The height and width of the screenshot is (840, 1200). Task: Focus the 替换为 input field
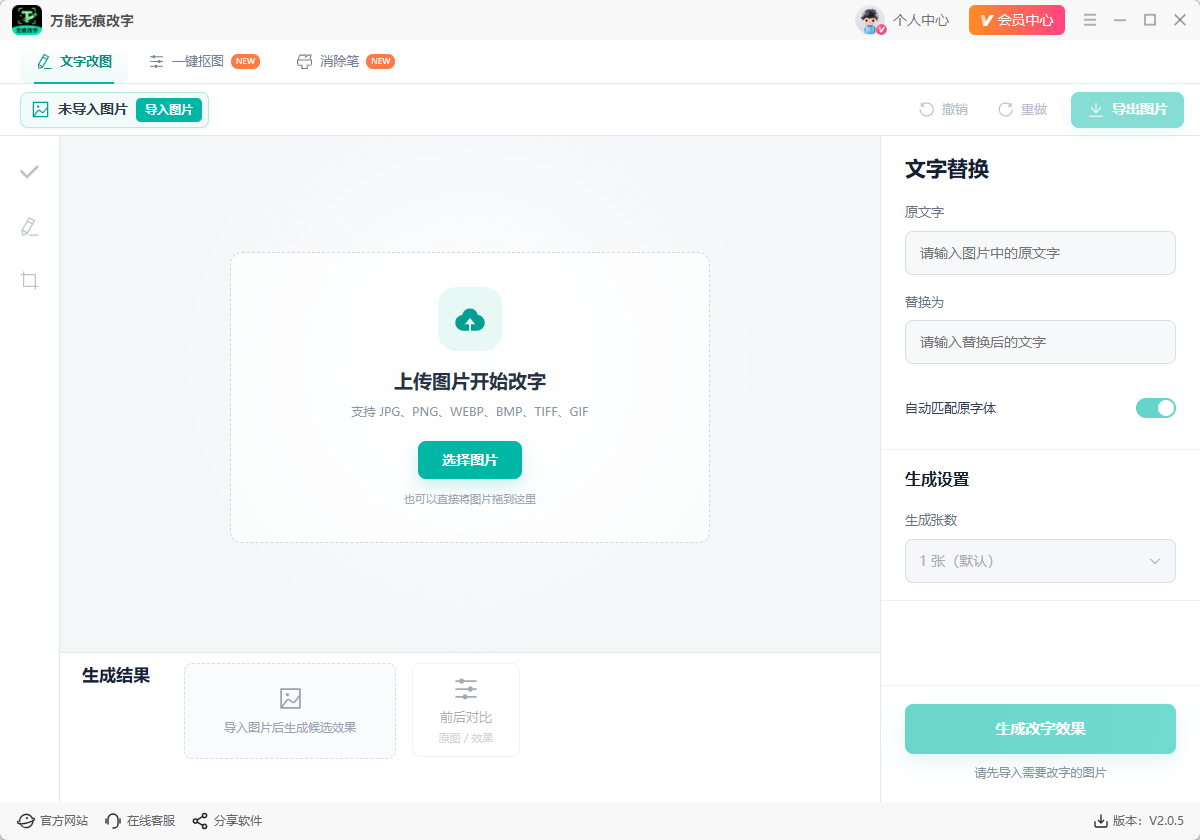click(x=1040, y=342)
